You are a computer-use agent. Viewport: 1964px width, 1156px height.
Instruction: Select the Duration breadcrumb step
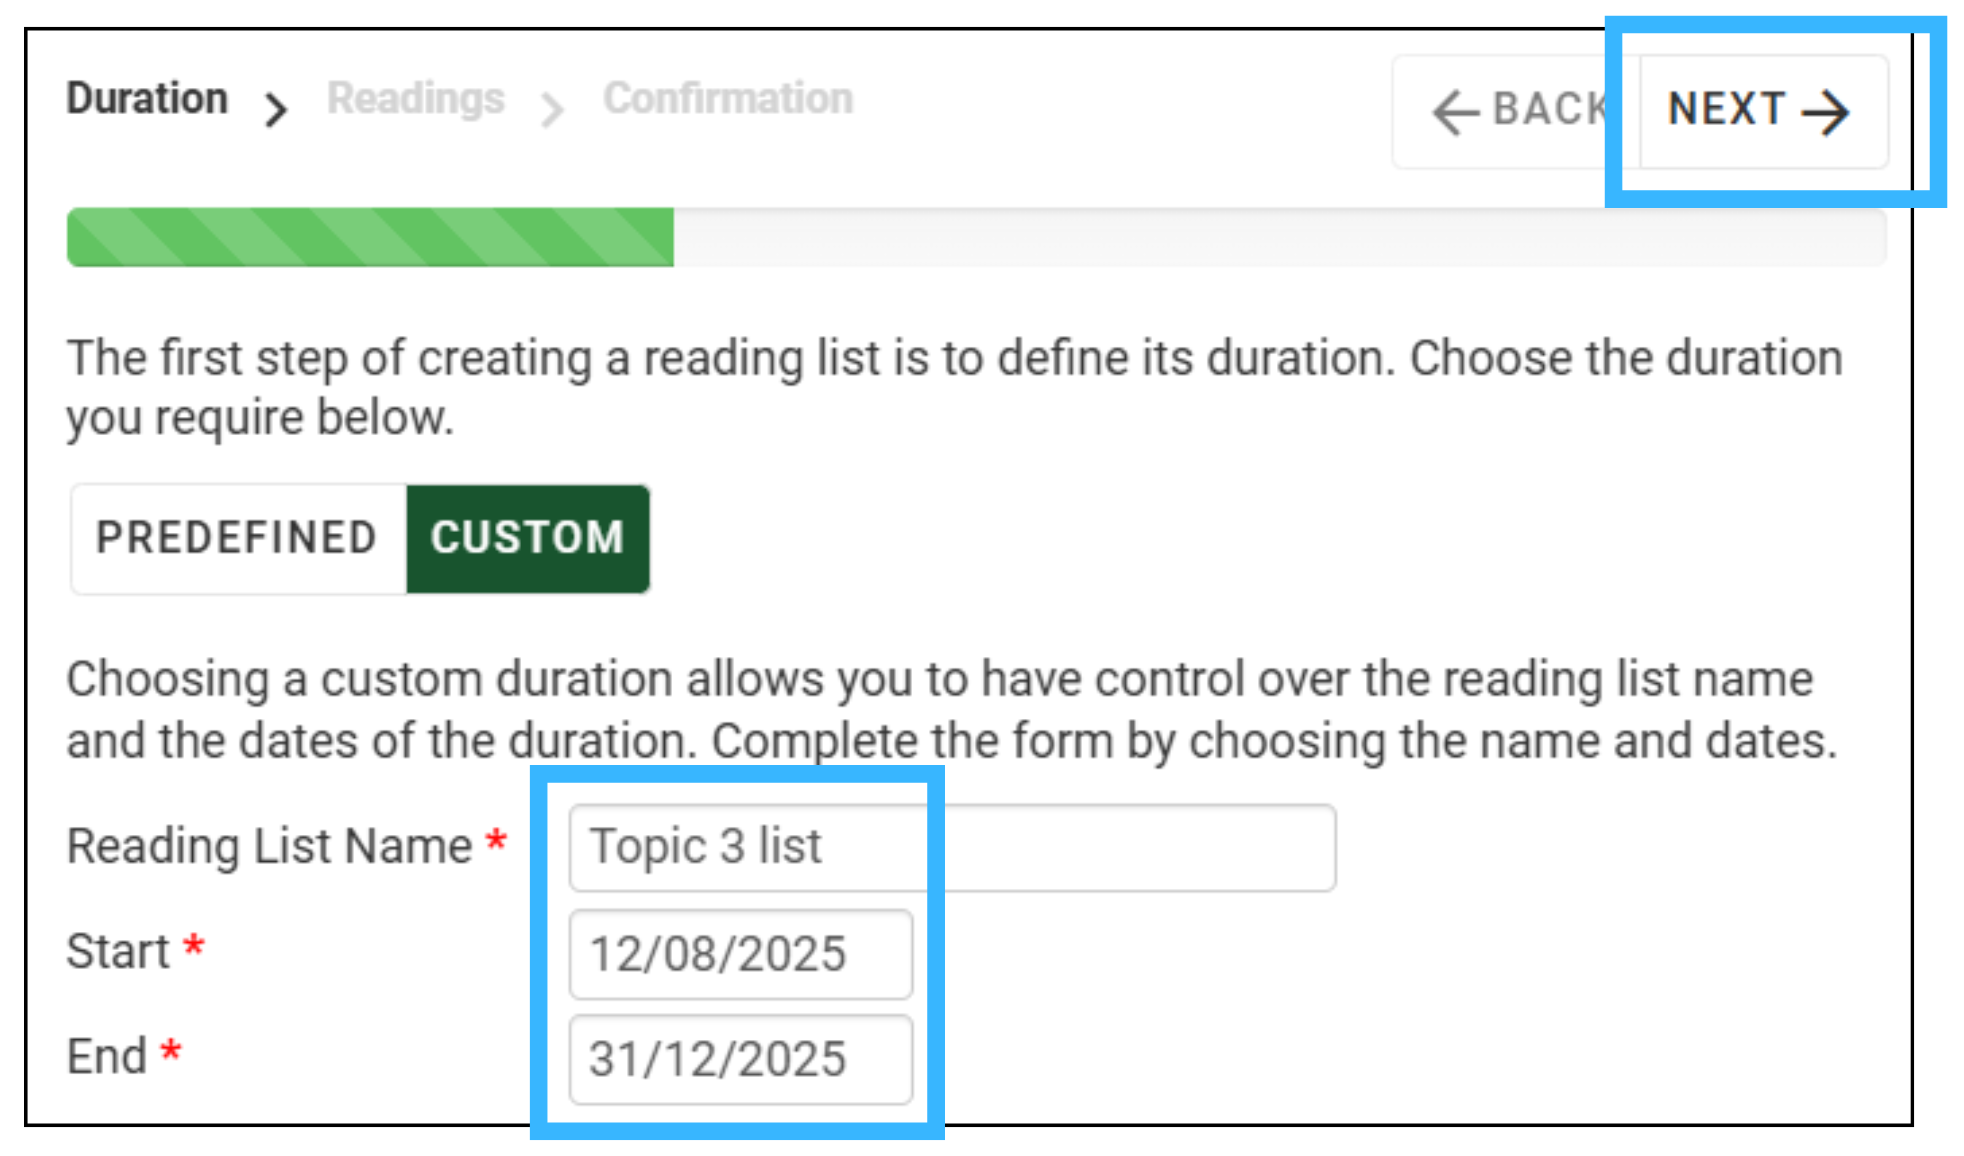(x=147, y=98)
